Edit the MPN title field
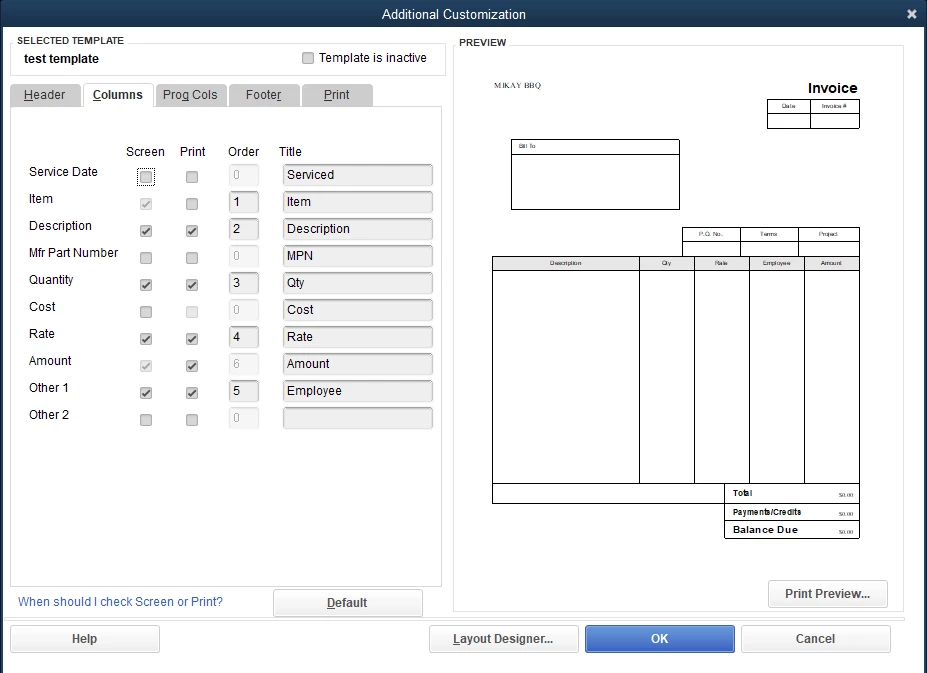The width and height of the screenshot is (927, 673). [358, 256]
